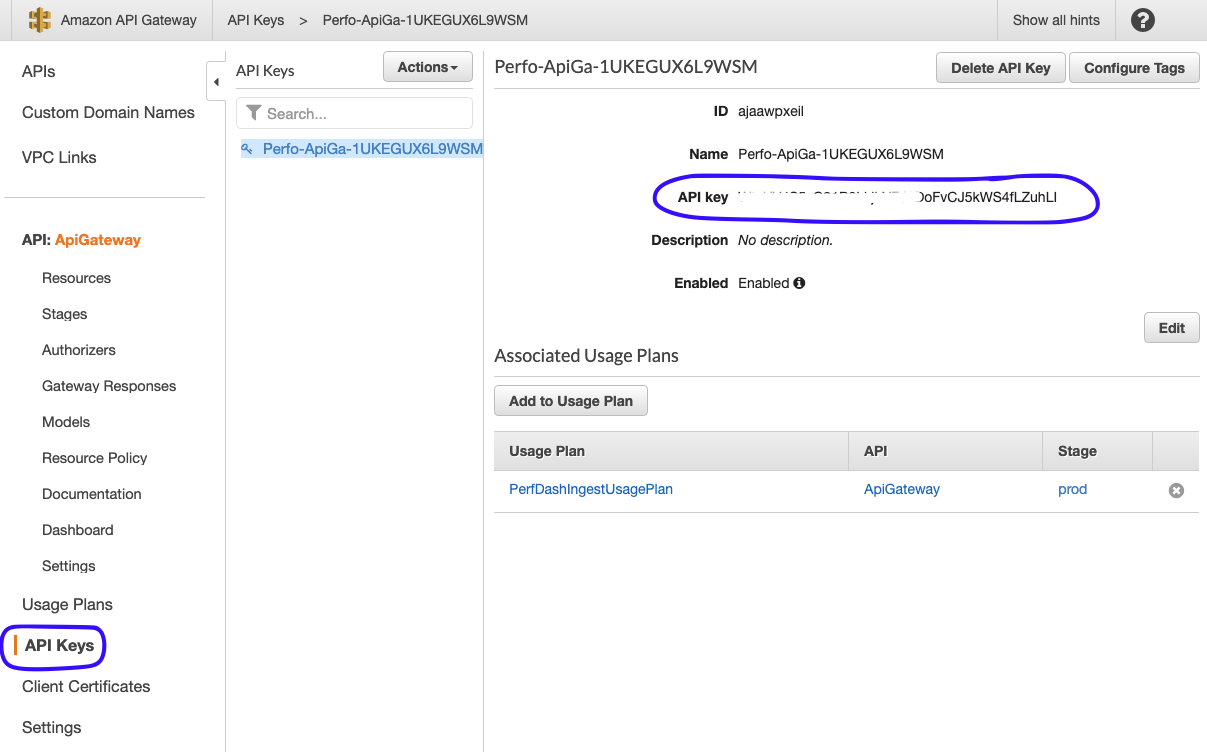Viewport: 1207px width, 754px height.
Task: Click Add to Usage Plan button
Action: pyautogui.click(x=571, y=401)
